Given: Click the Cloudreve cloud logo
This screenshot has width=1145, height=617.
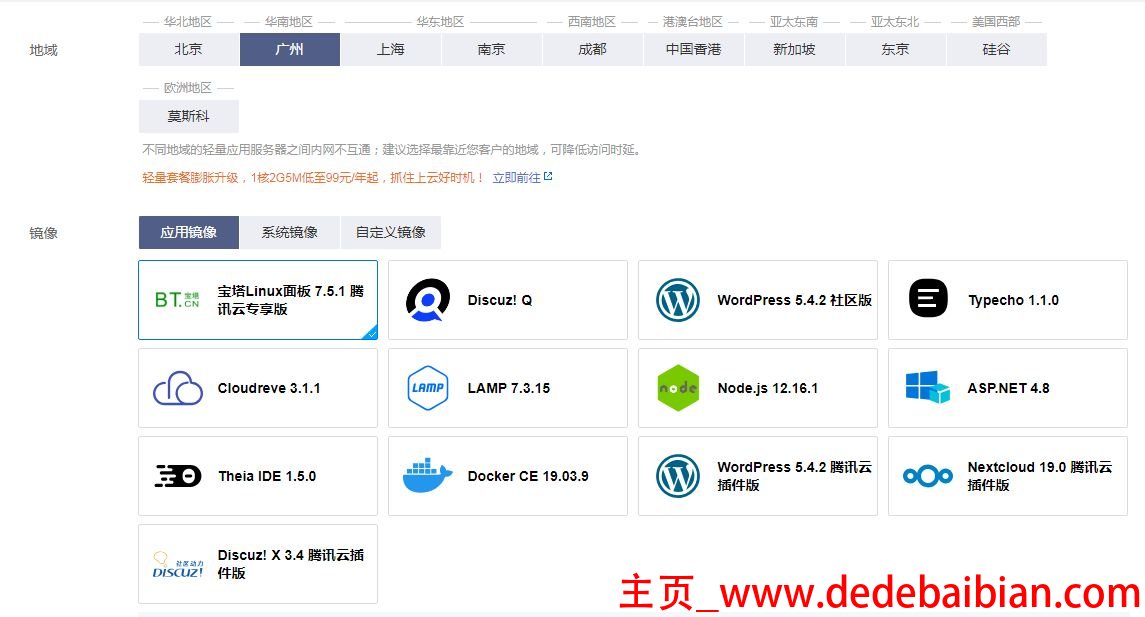Looking at the screenshot, I should [x=177, y=388].
